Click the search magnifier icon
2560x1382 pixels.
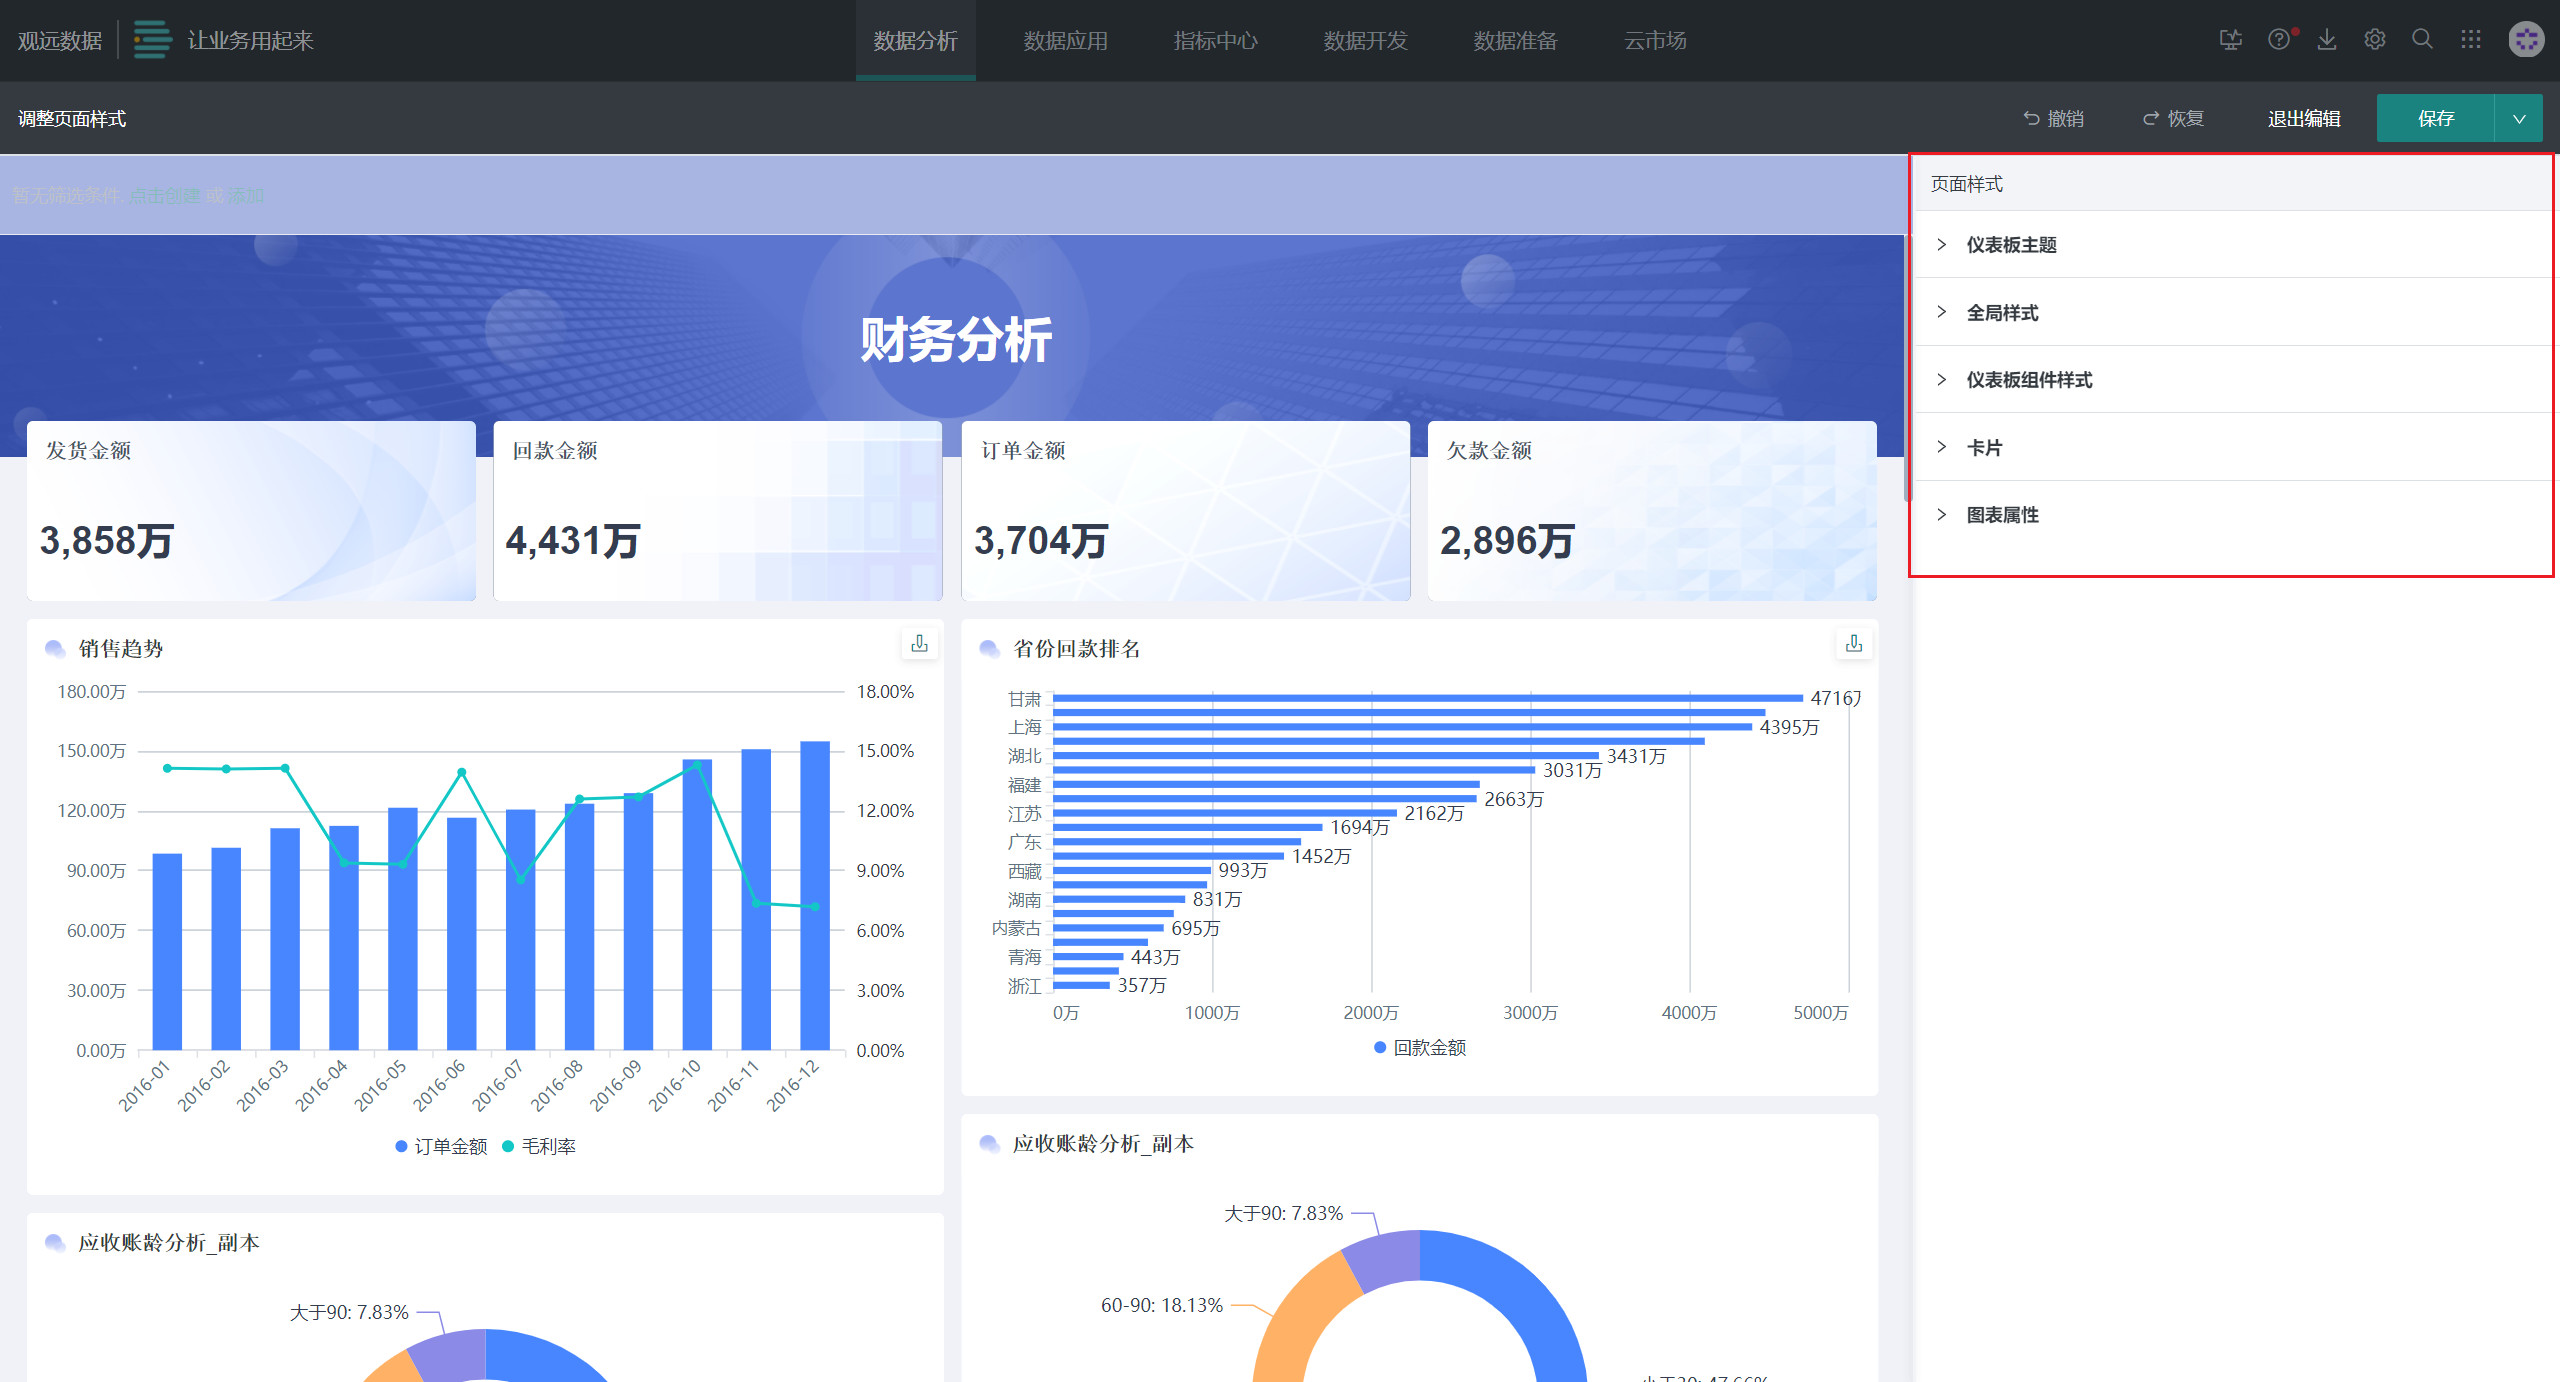click(2422, 40)
